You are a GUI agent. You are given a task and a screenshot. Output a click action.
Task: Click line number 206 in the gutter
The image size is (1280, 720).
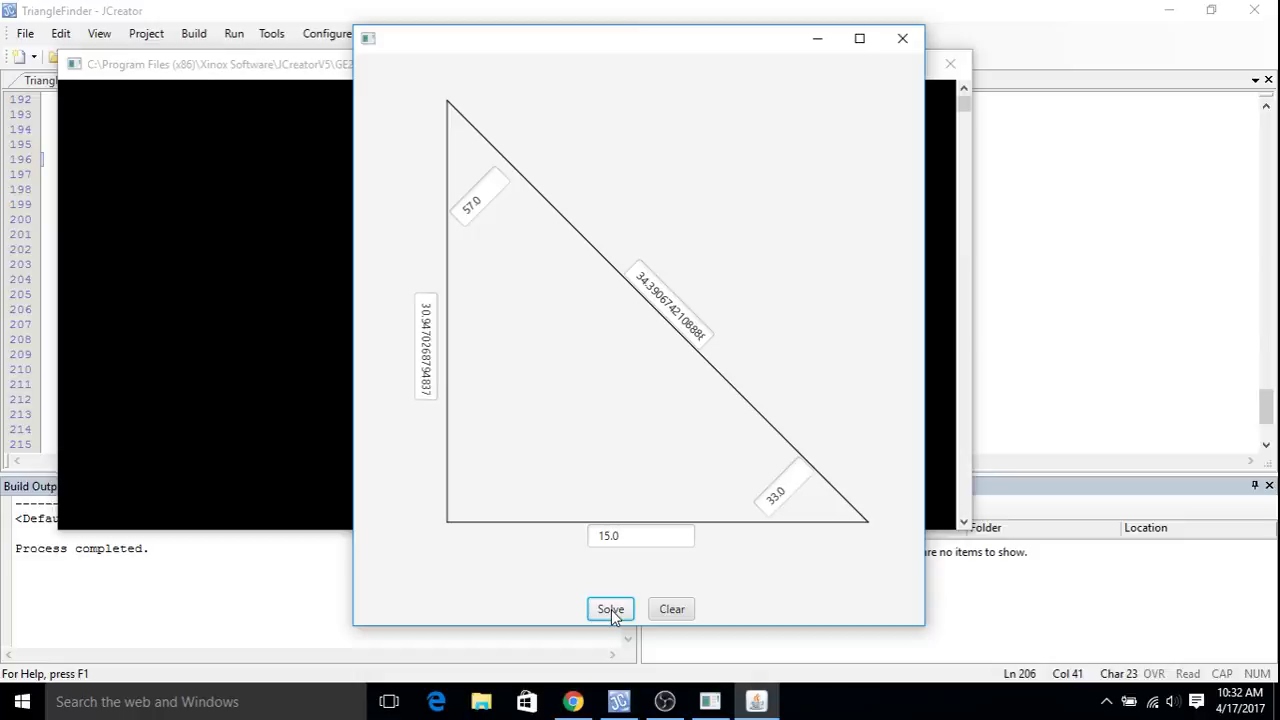[x=20, y=309]
